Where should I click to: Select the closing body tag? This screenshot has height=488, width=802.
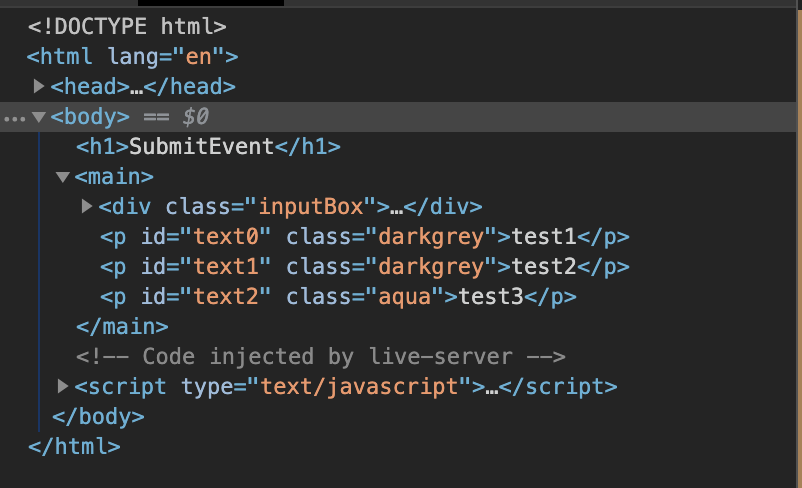[x=98, y=416]
